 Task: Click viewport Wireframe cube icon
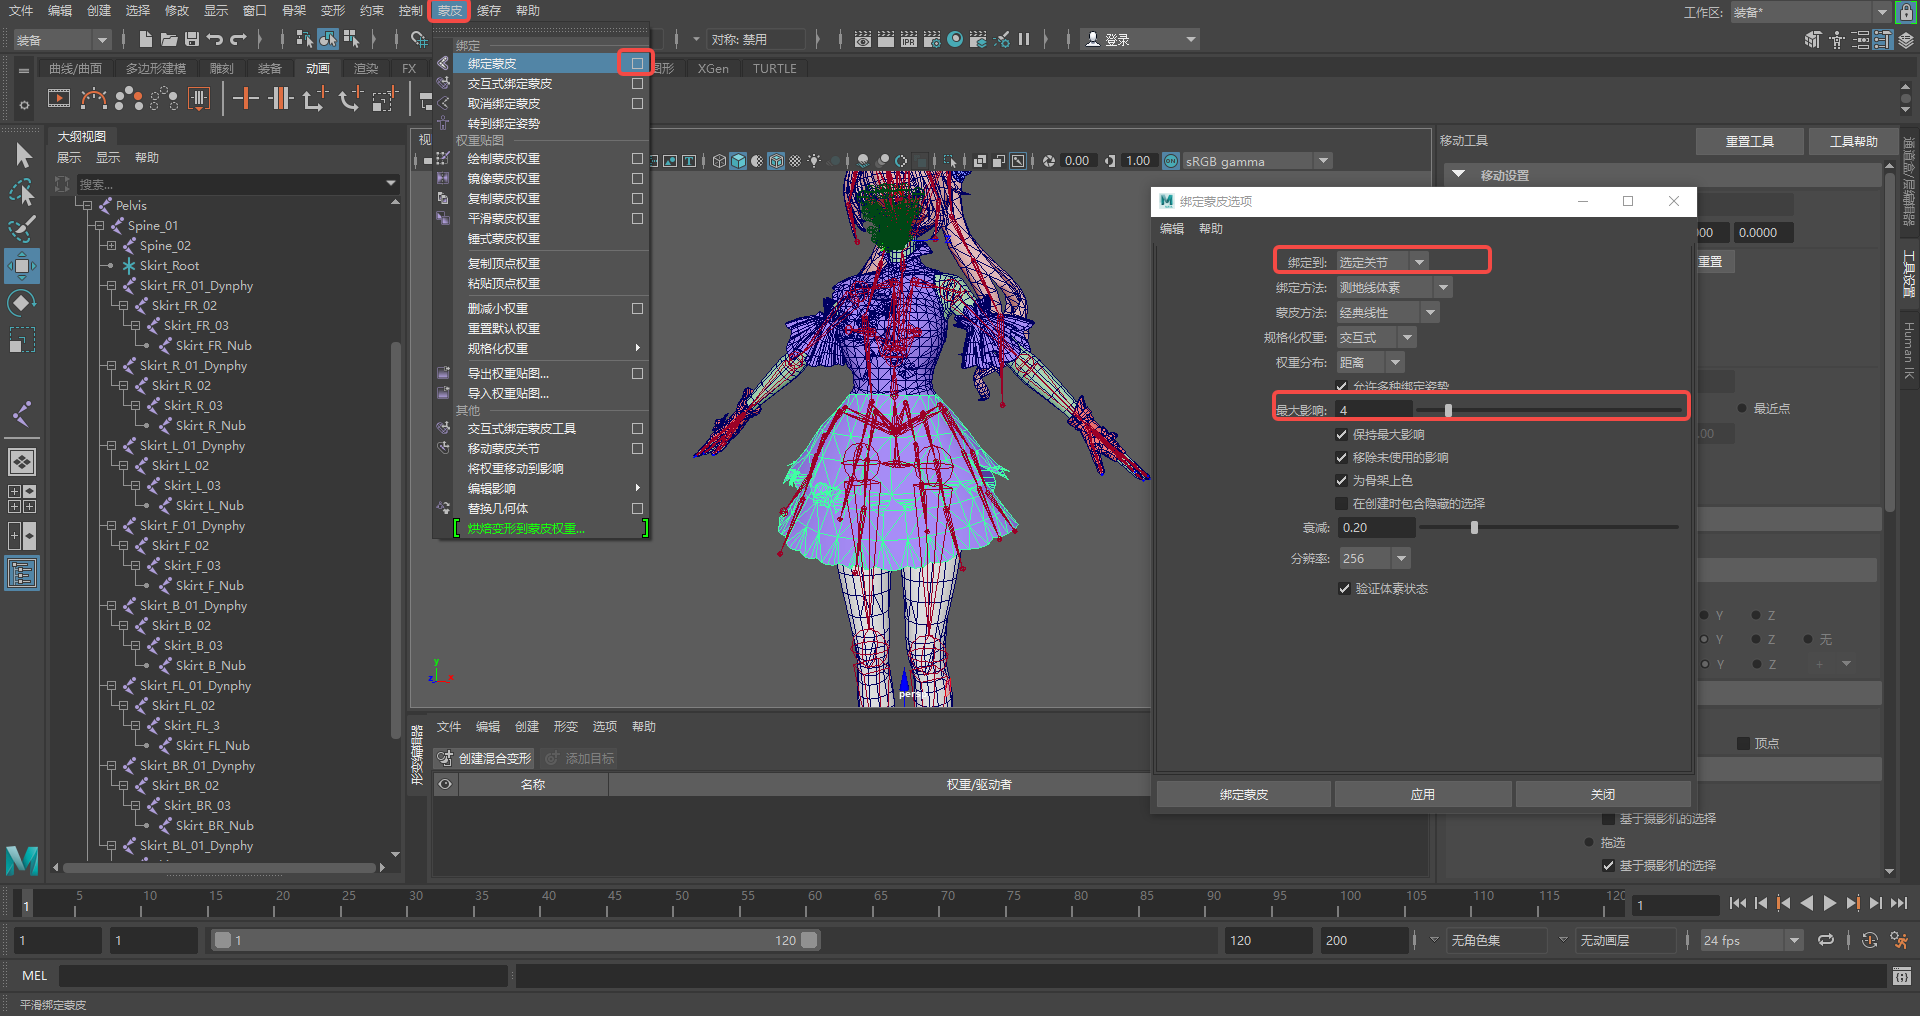click(x=719, y=161)
